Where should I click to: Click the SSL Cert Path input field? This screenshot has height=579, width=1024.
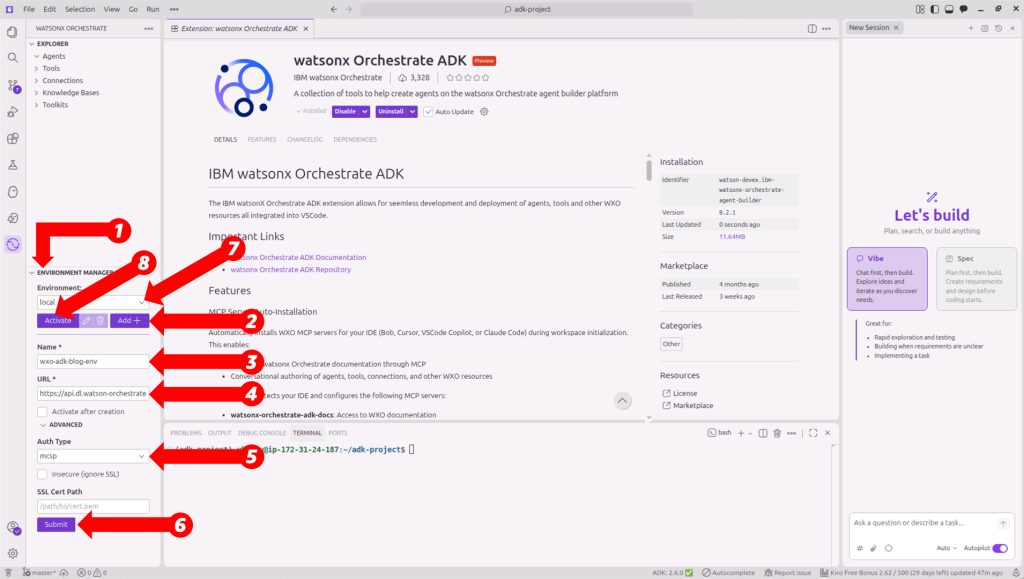93,506
